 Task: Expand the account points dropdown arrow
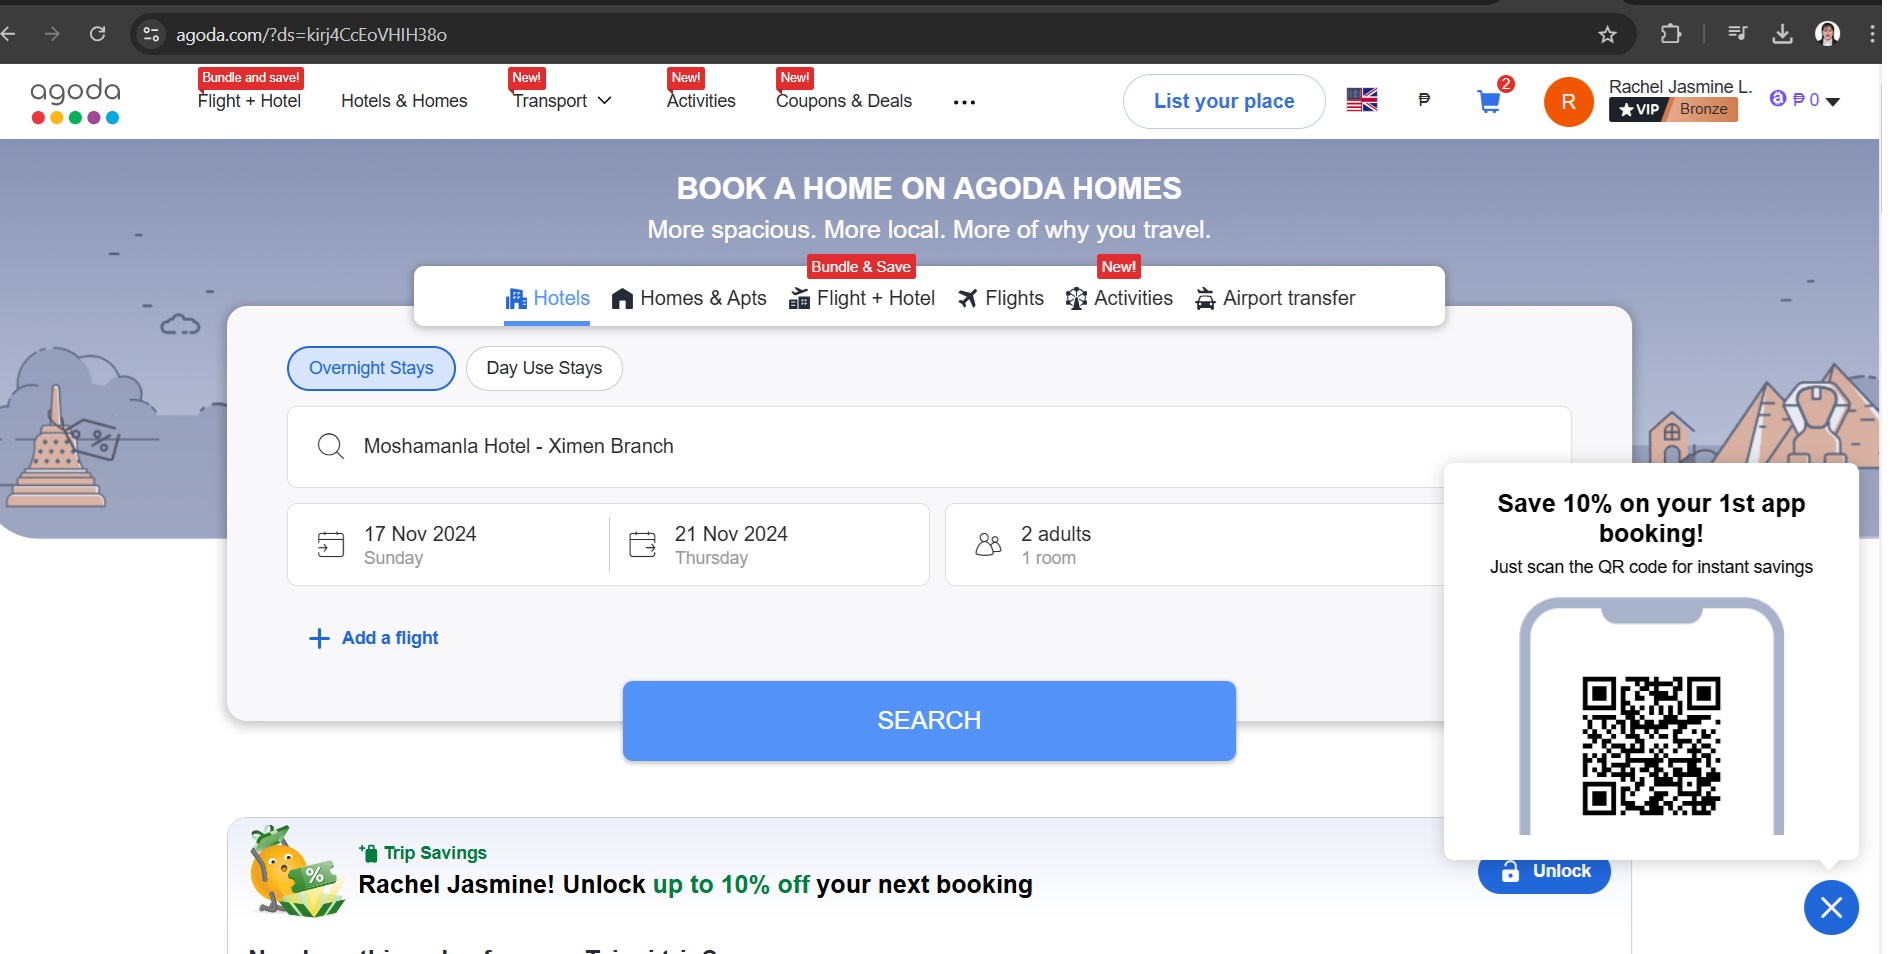1832,101
